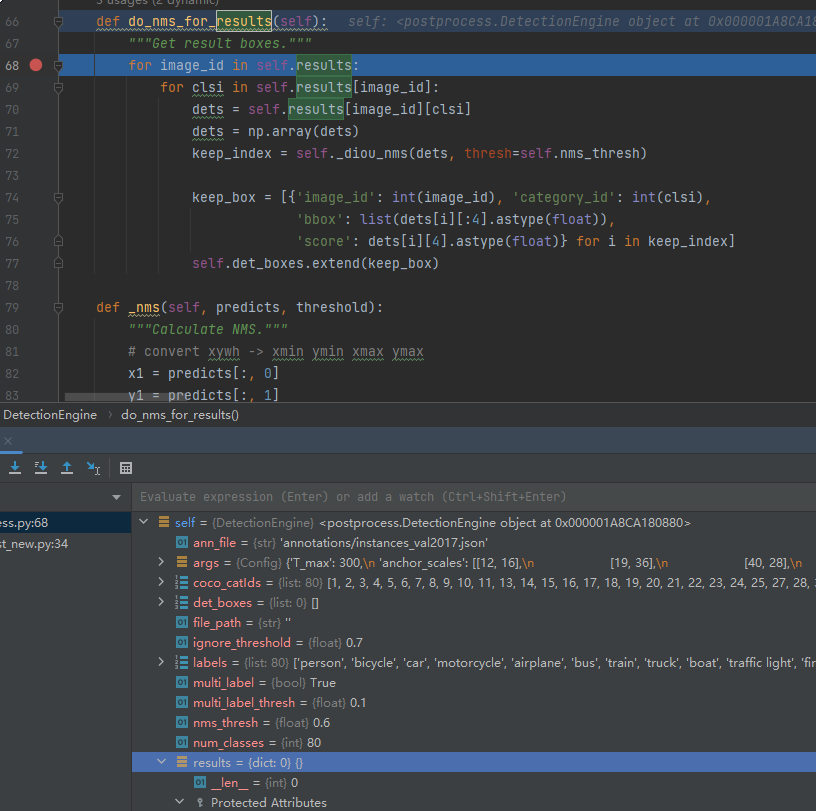Fold the _nms function at line 79
The height and width of the screenshot is (811, 816).
58,307
